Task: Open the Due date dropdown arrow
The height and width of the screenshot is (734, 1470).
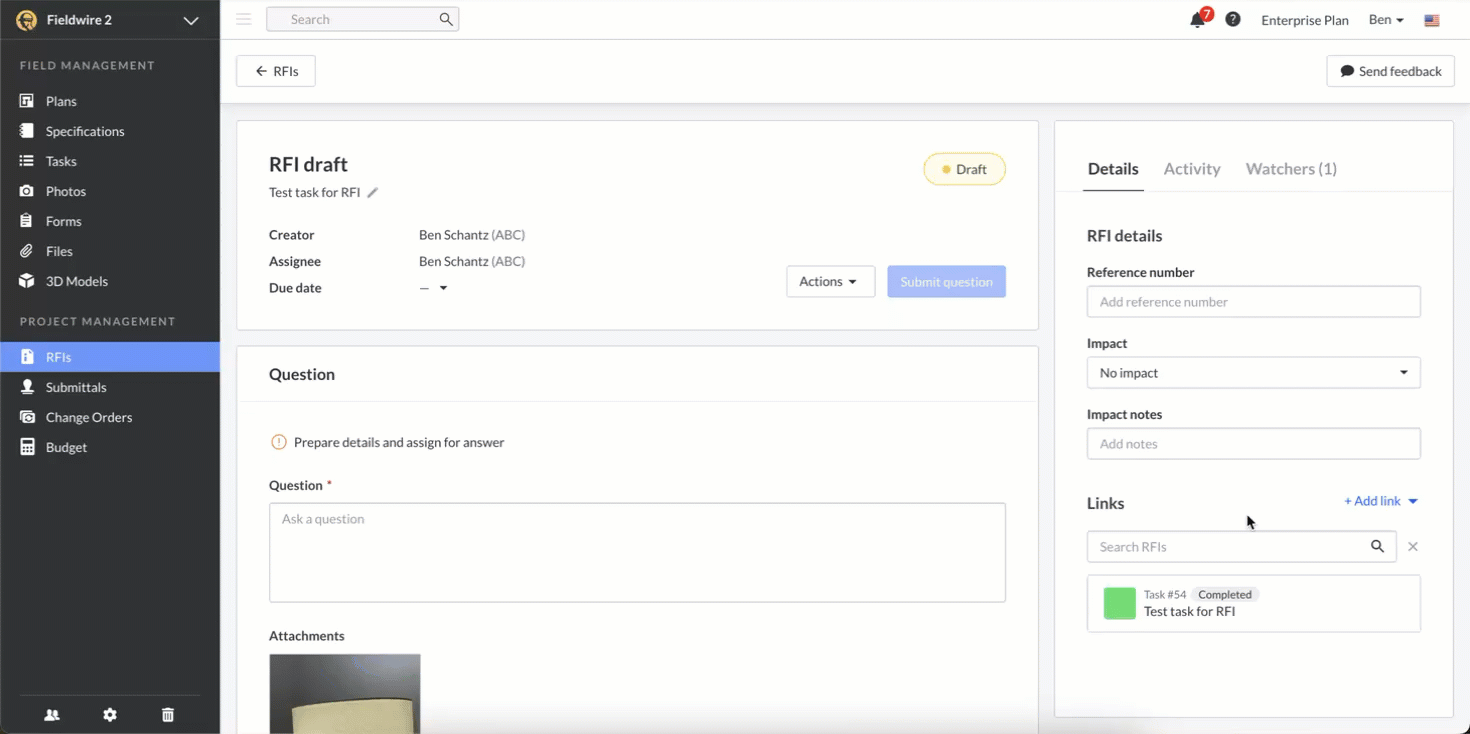Action: coord(443,288)
